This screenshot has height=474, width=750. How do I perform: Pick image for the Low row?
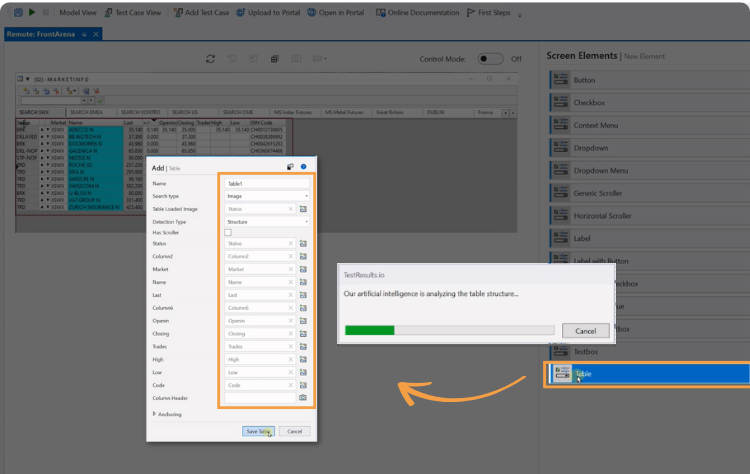[303, 372]
